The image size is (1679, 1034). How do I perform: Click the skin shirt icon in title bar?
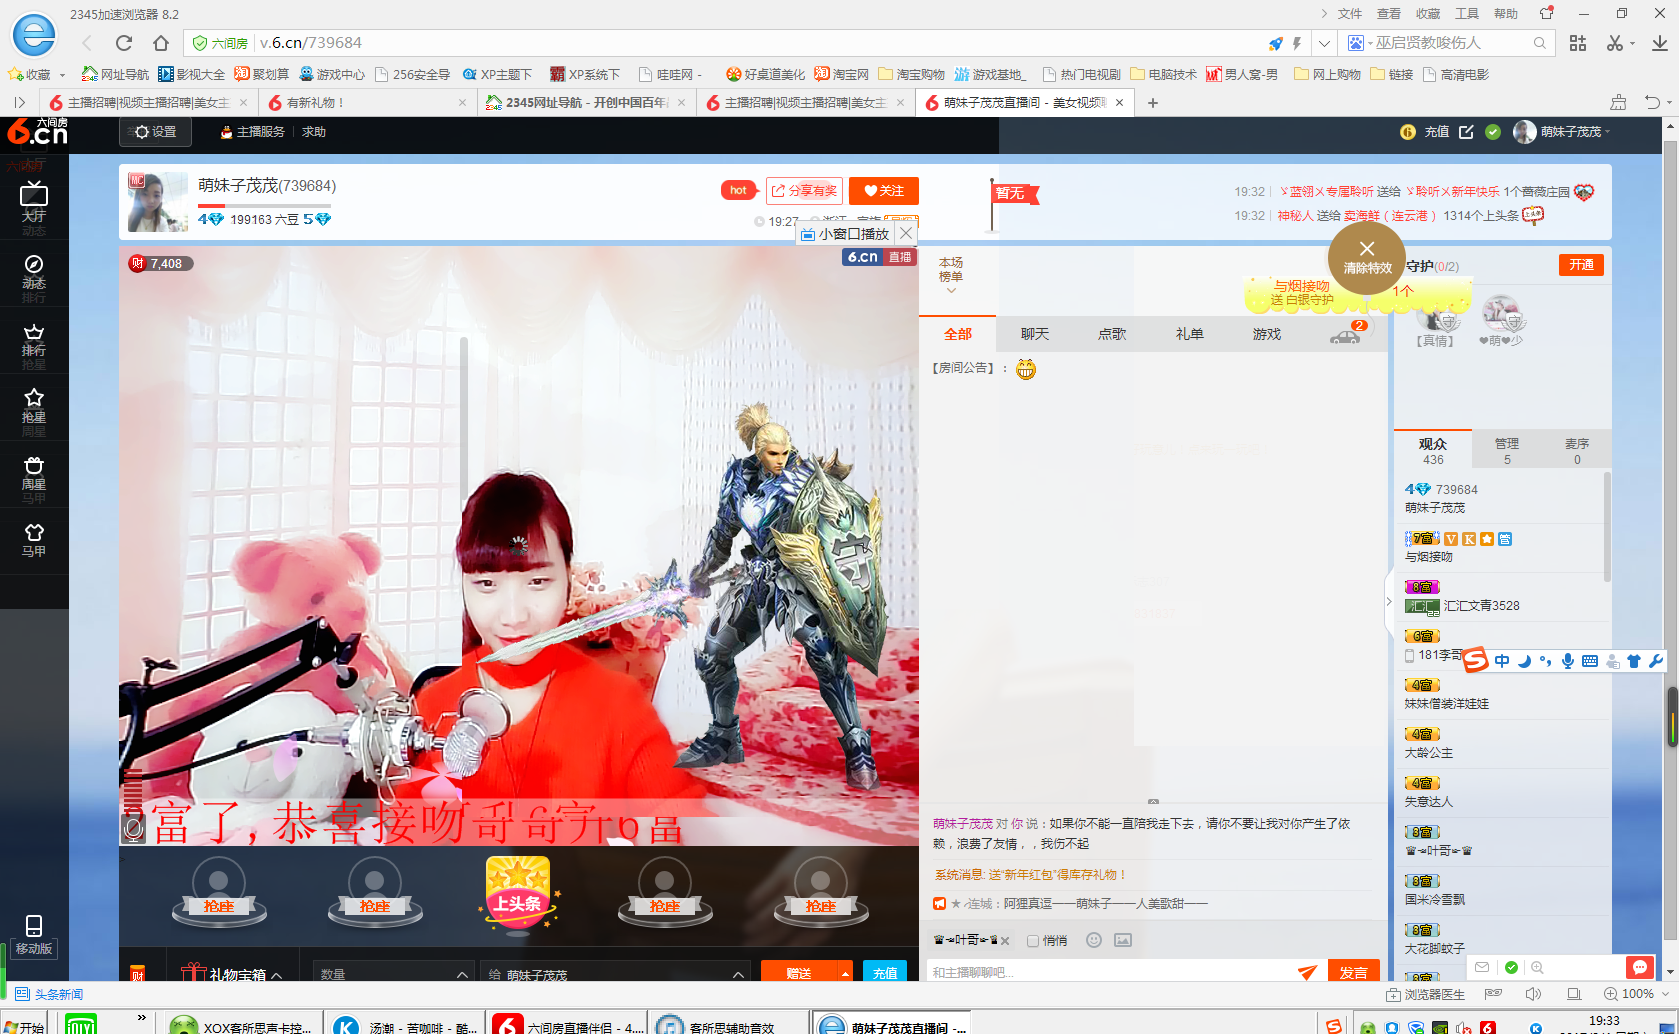point(1547,13)
